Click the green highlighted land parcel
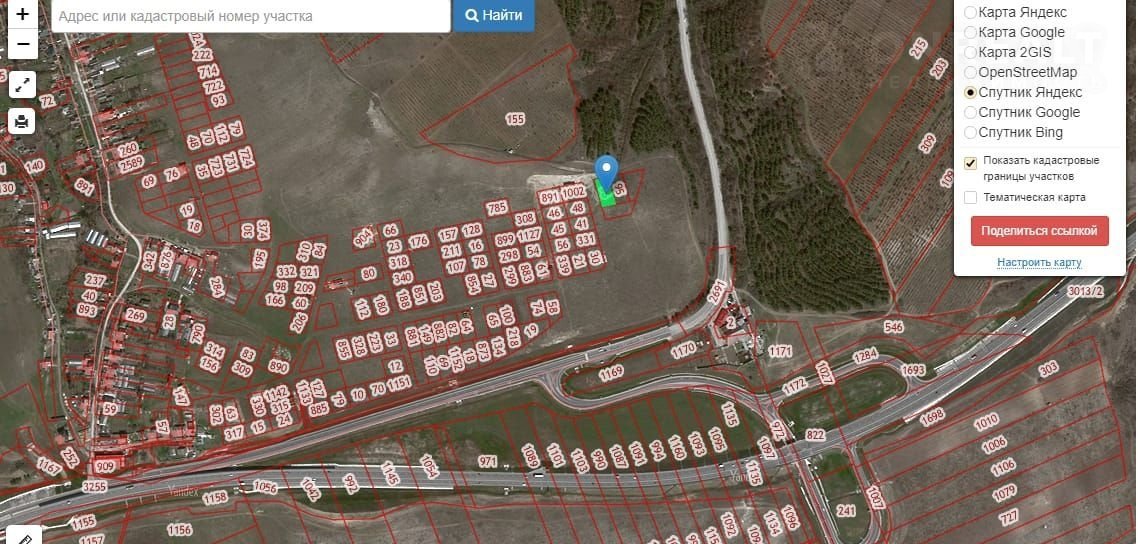 tap(605, 194)
